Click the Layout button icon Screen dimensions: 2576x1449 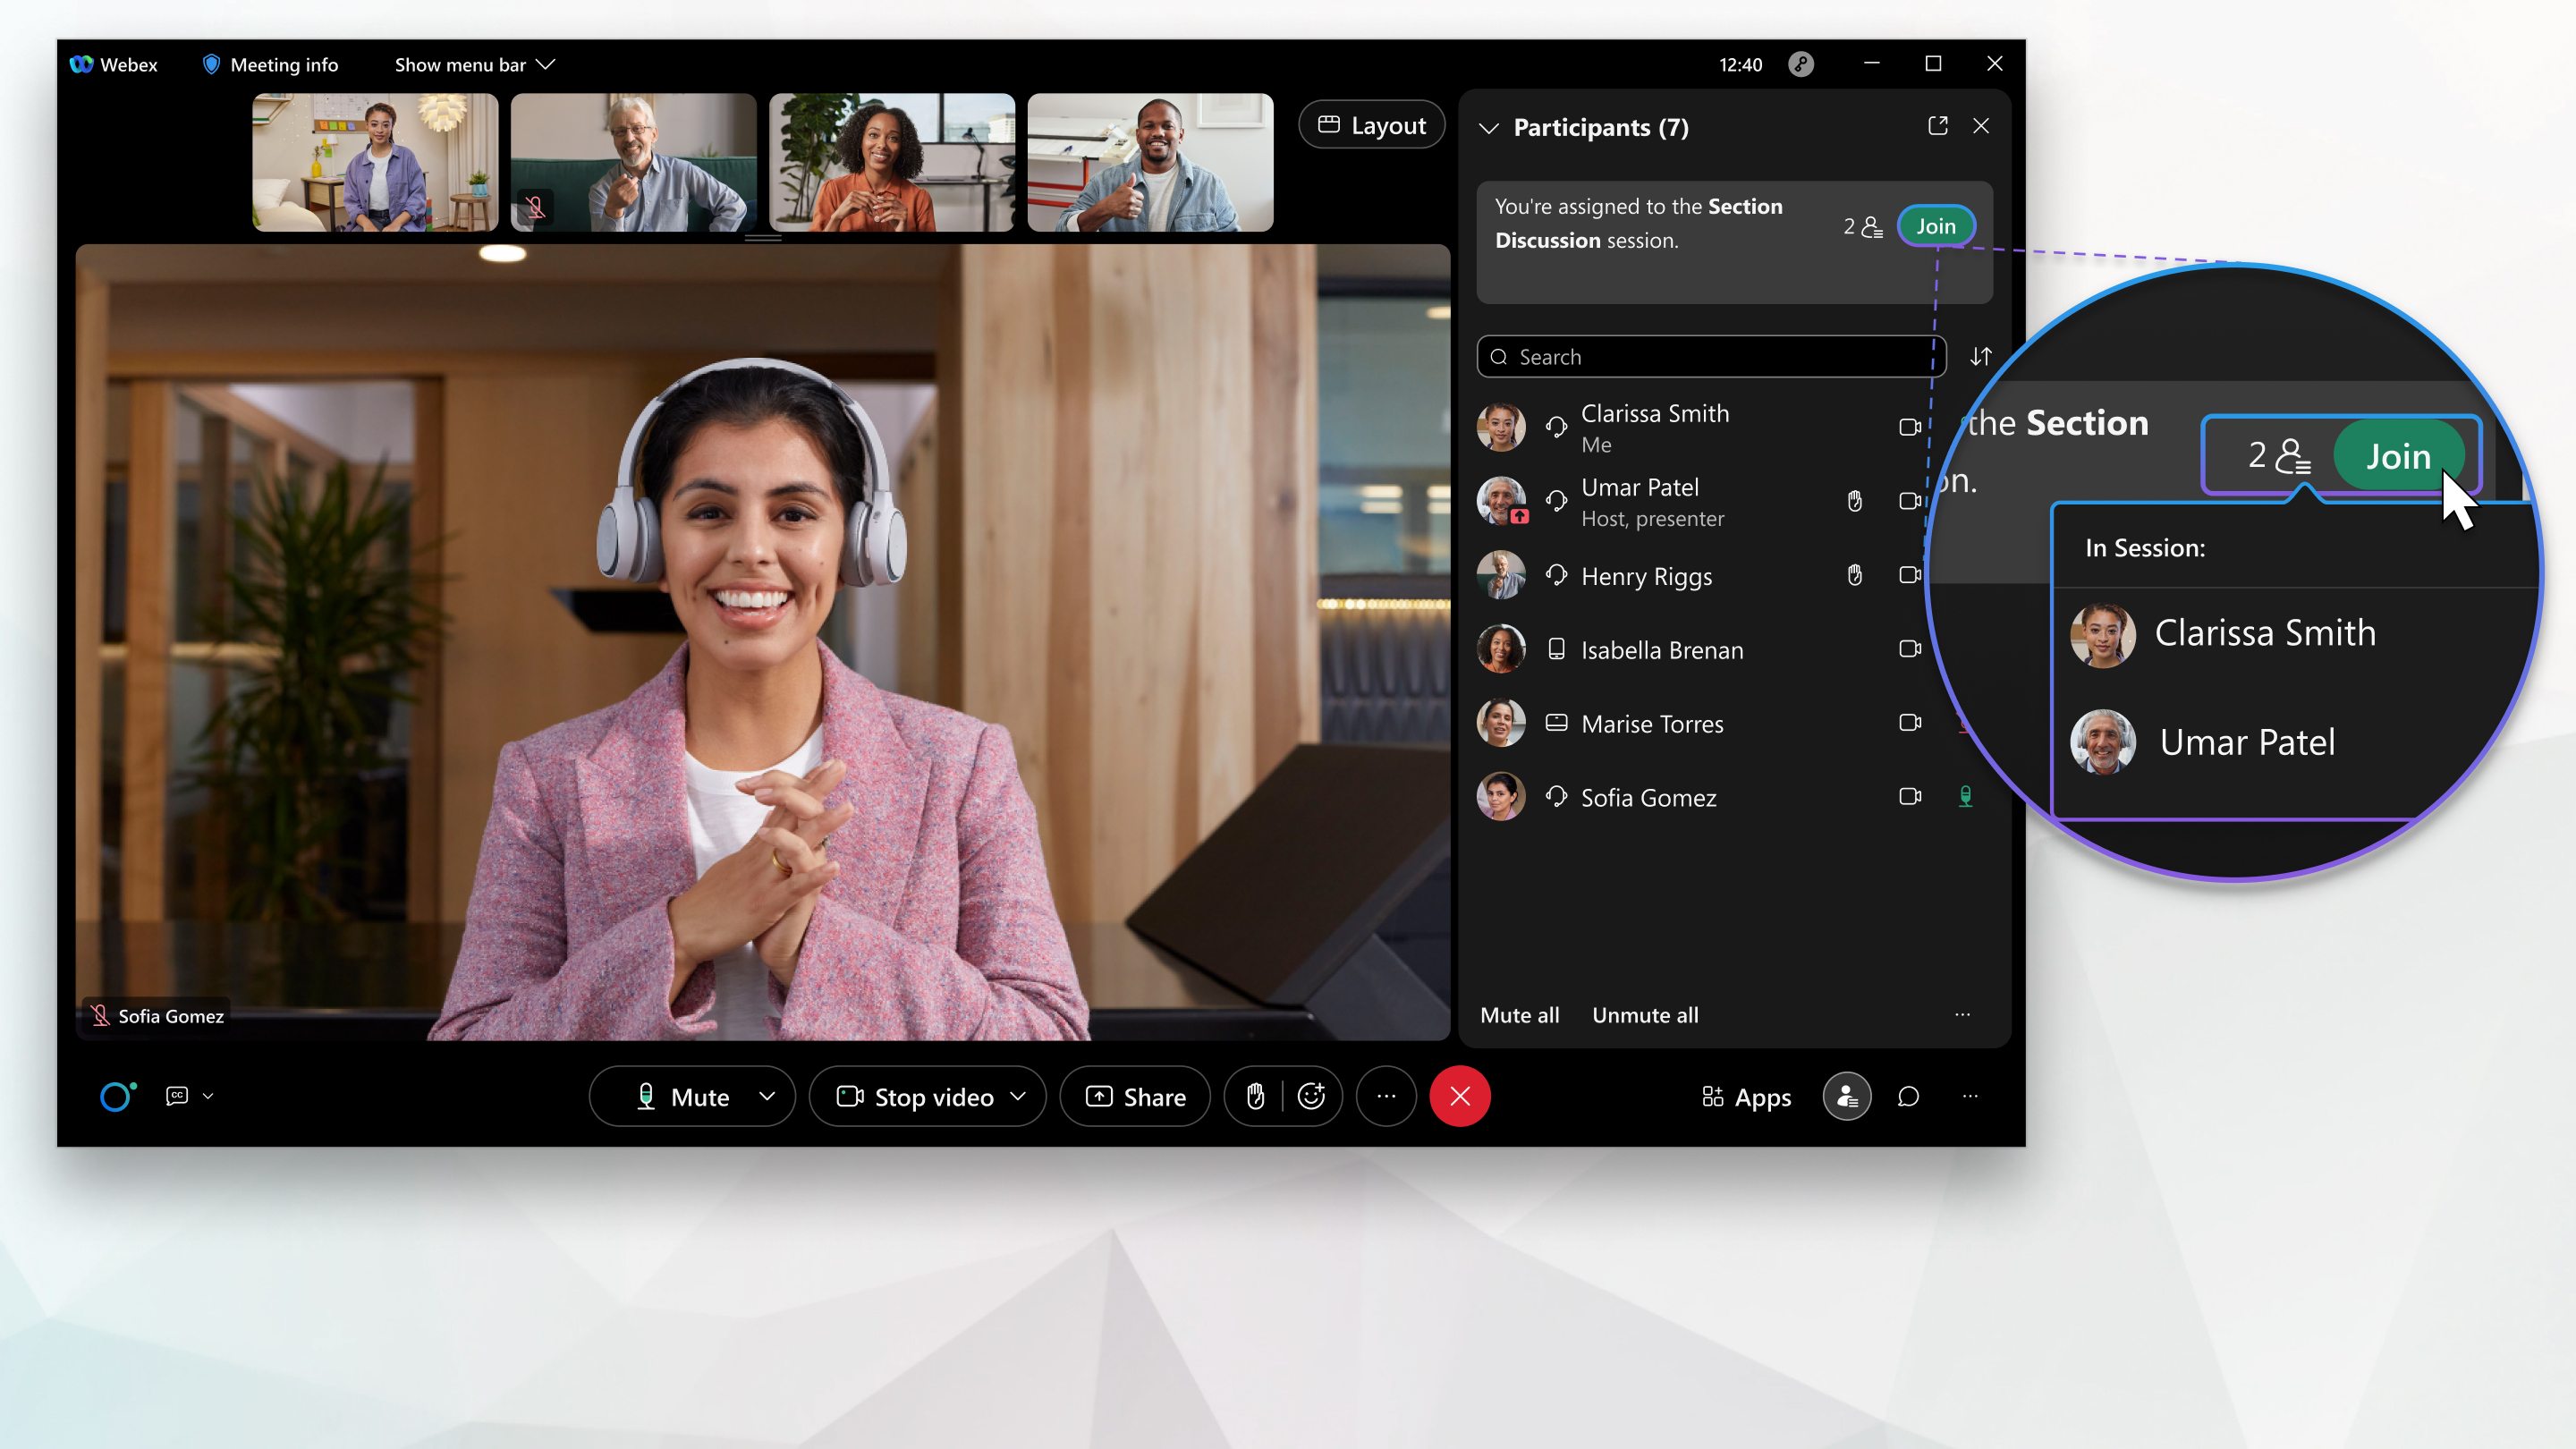click(1328, 123)
